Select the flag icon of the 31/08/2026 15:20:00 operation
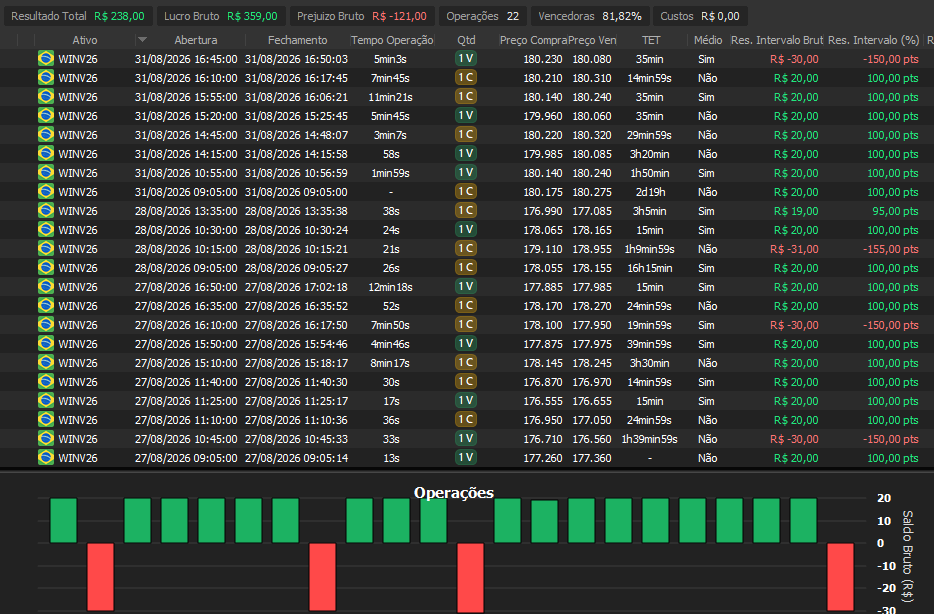934x614 pixels. coord(46,116)
